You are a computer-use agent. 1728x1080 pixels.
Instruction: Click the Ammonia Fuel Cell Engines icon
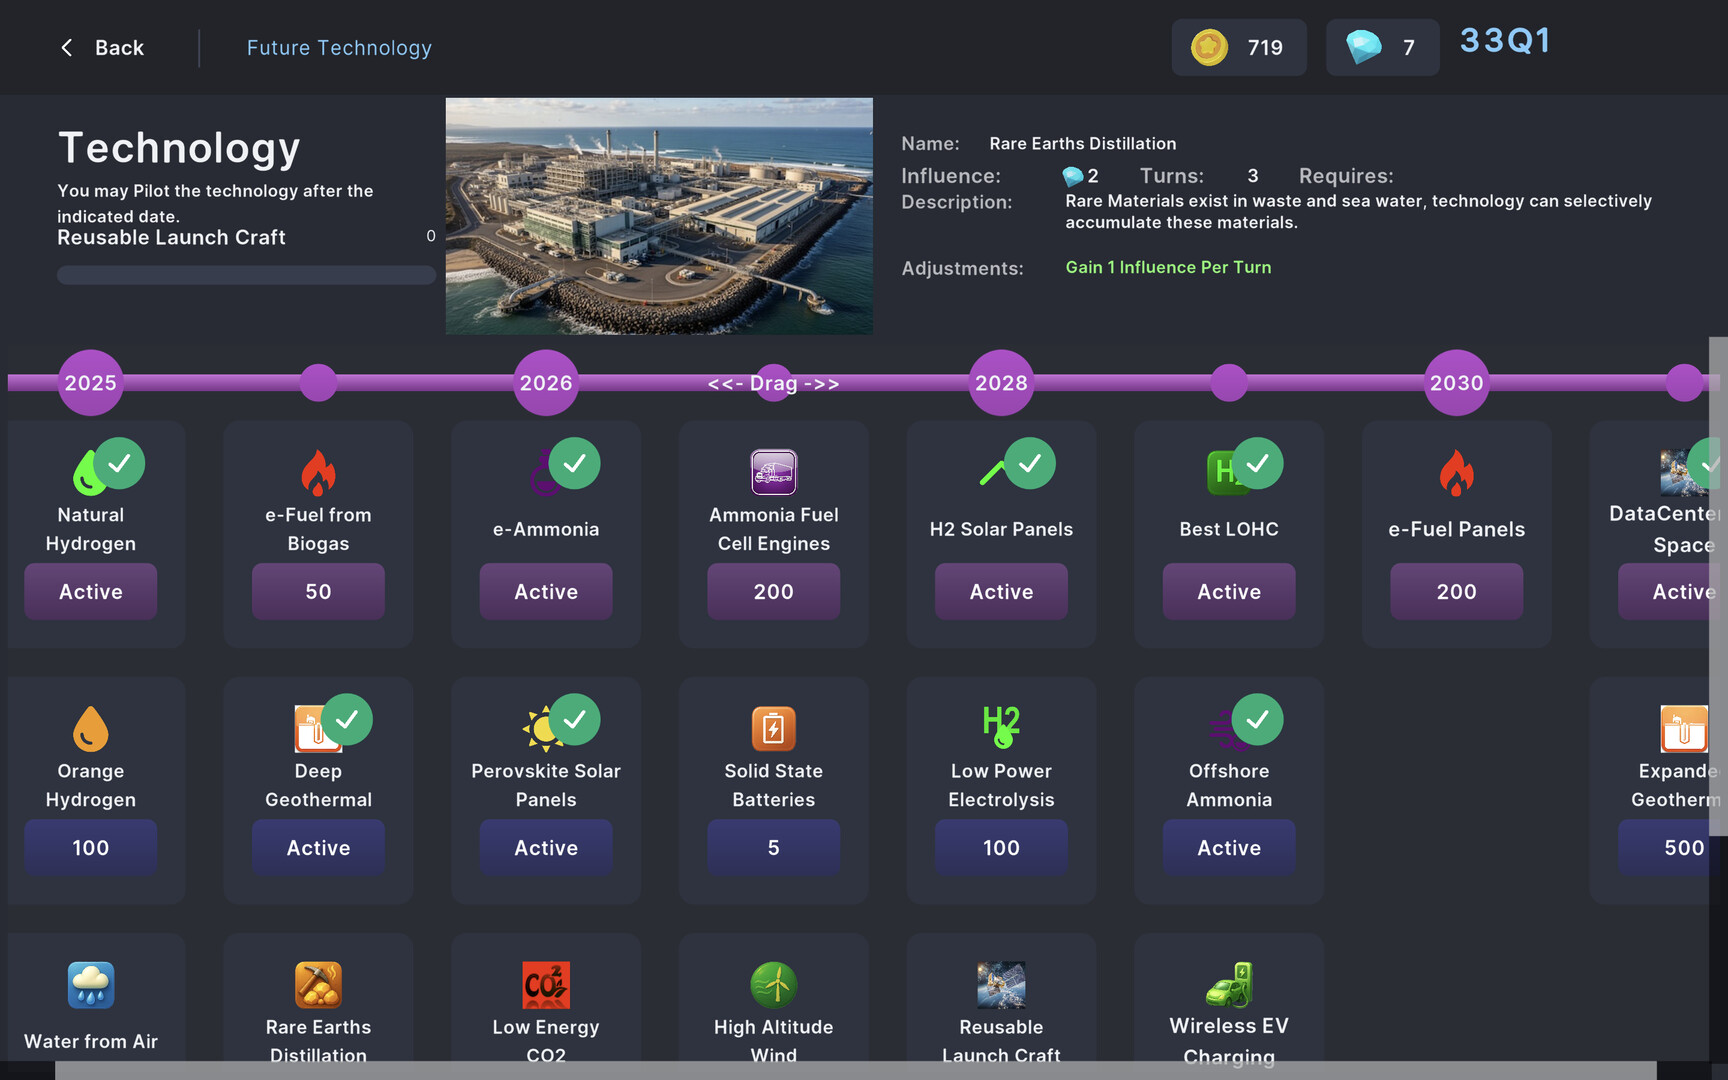coord(773,472)
